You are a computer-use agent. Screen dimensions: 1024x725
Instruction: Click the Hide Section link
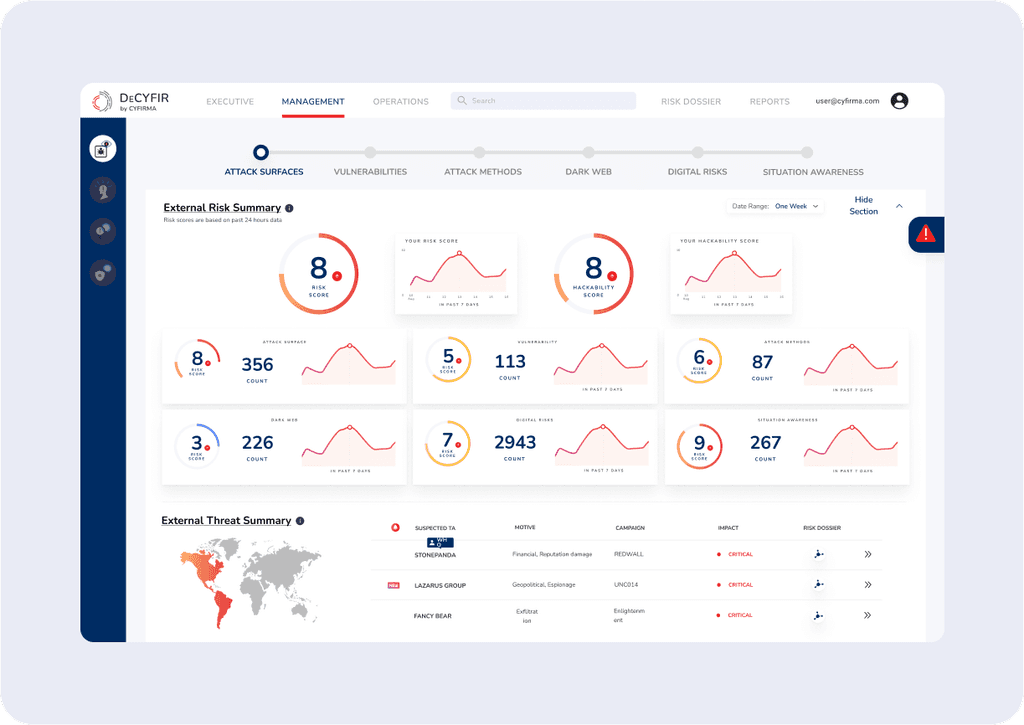pyautogui.click(x=863, y=206)
